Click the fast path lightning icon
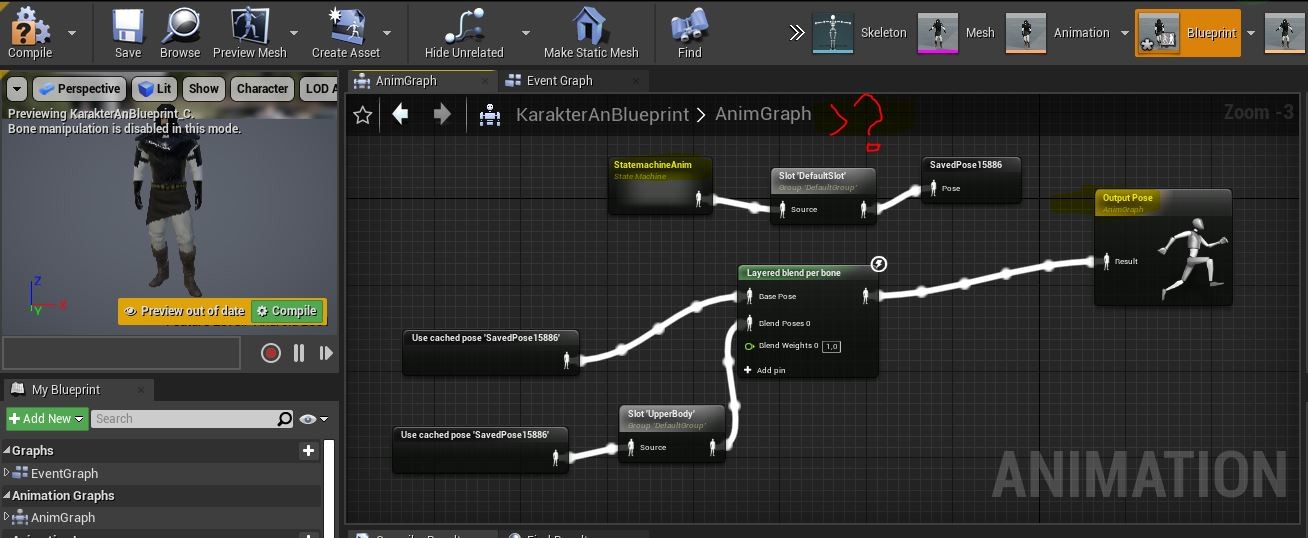This screenshot has height=538, width=1308. [x=878, y=264]
